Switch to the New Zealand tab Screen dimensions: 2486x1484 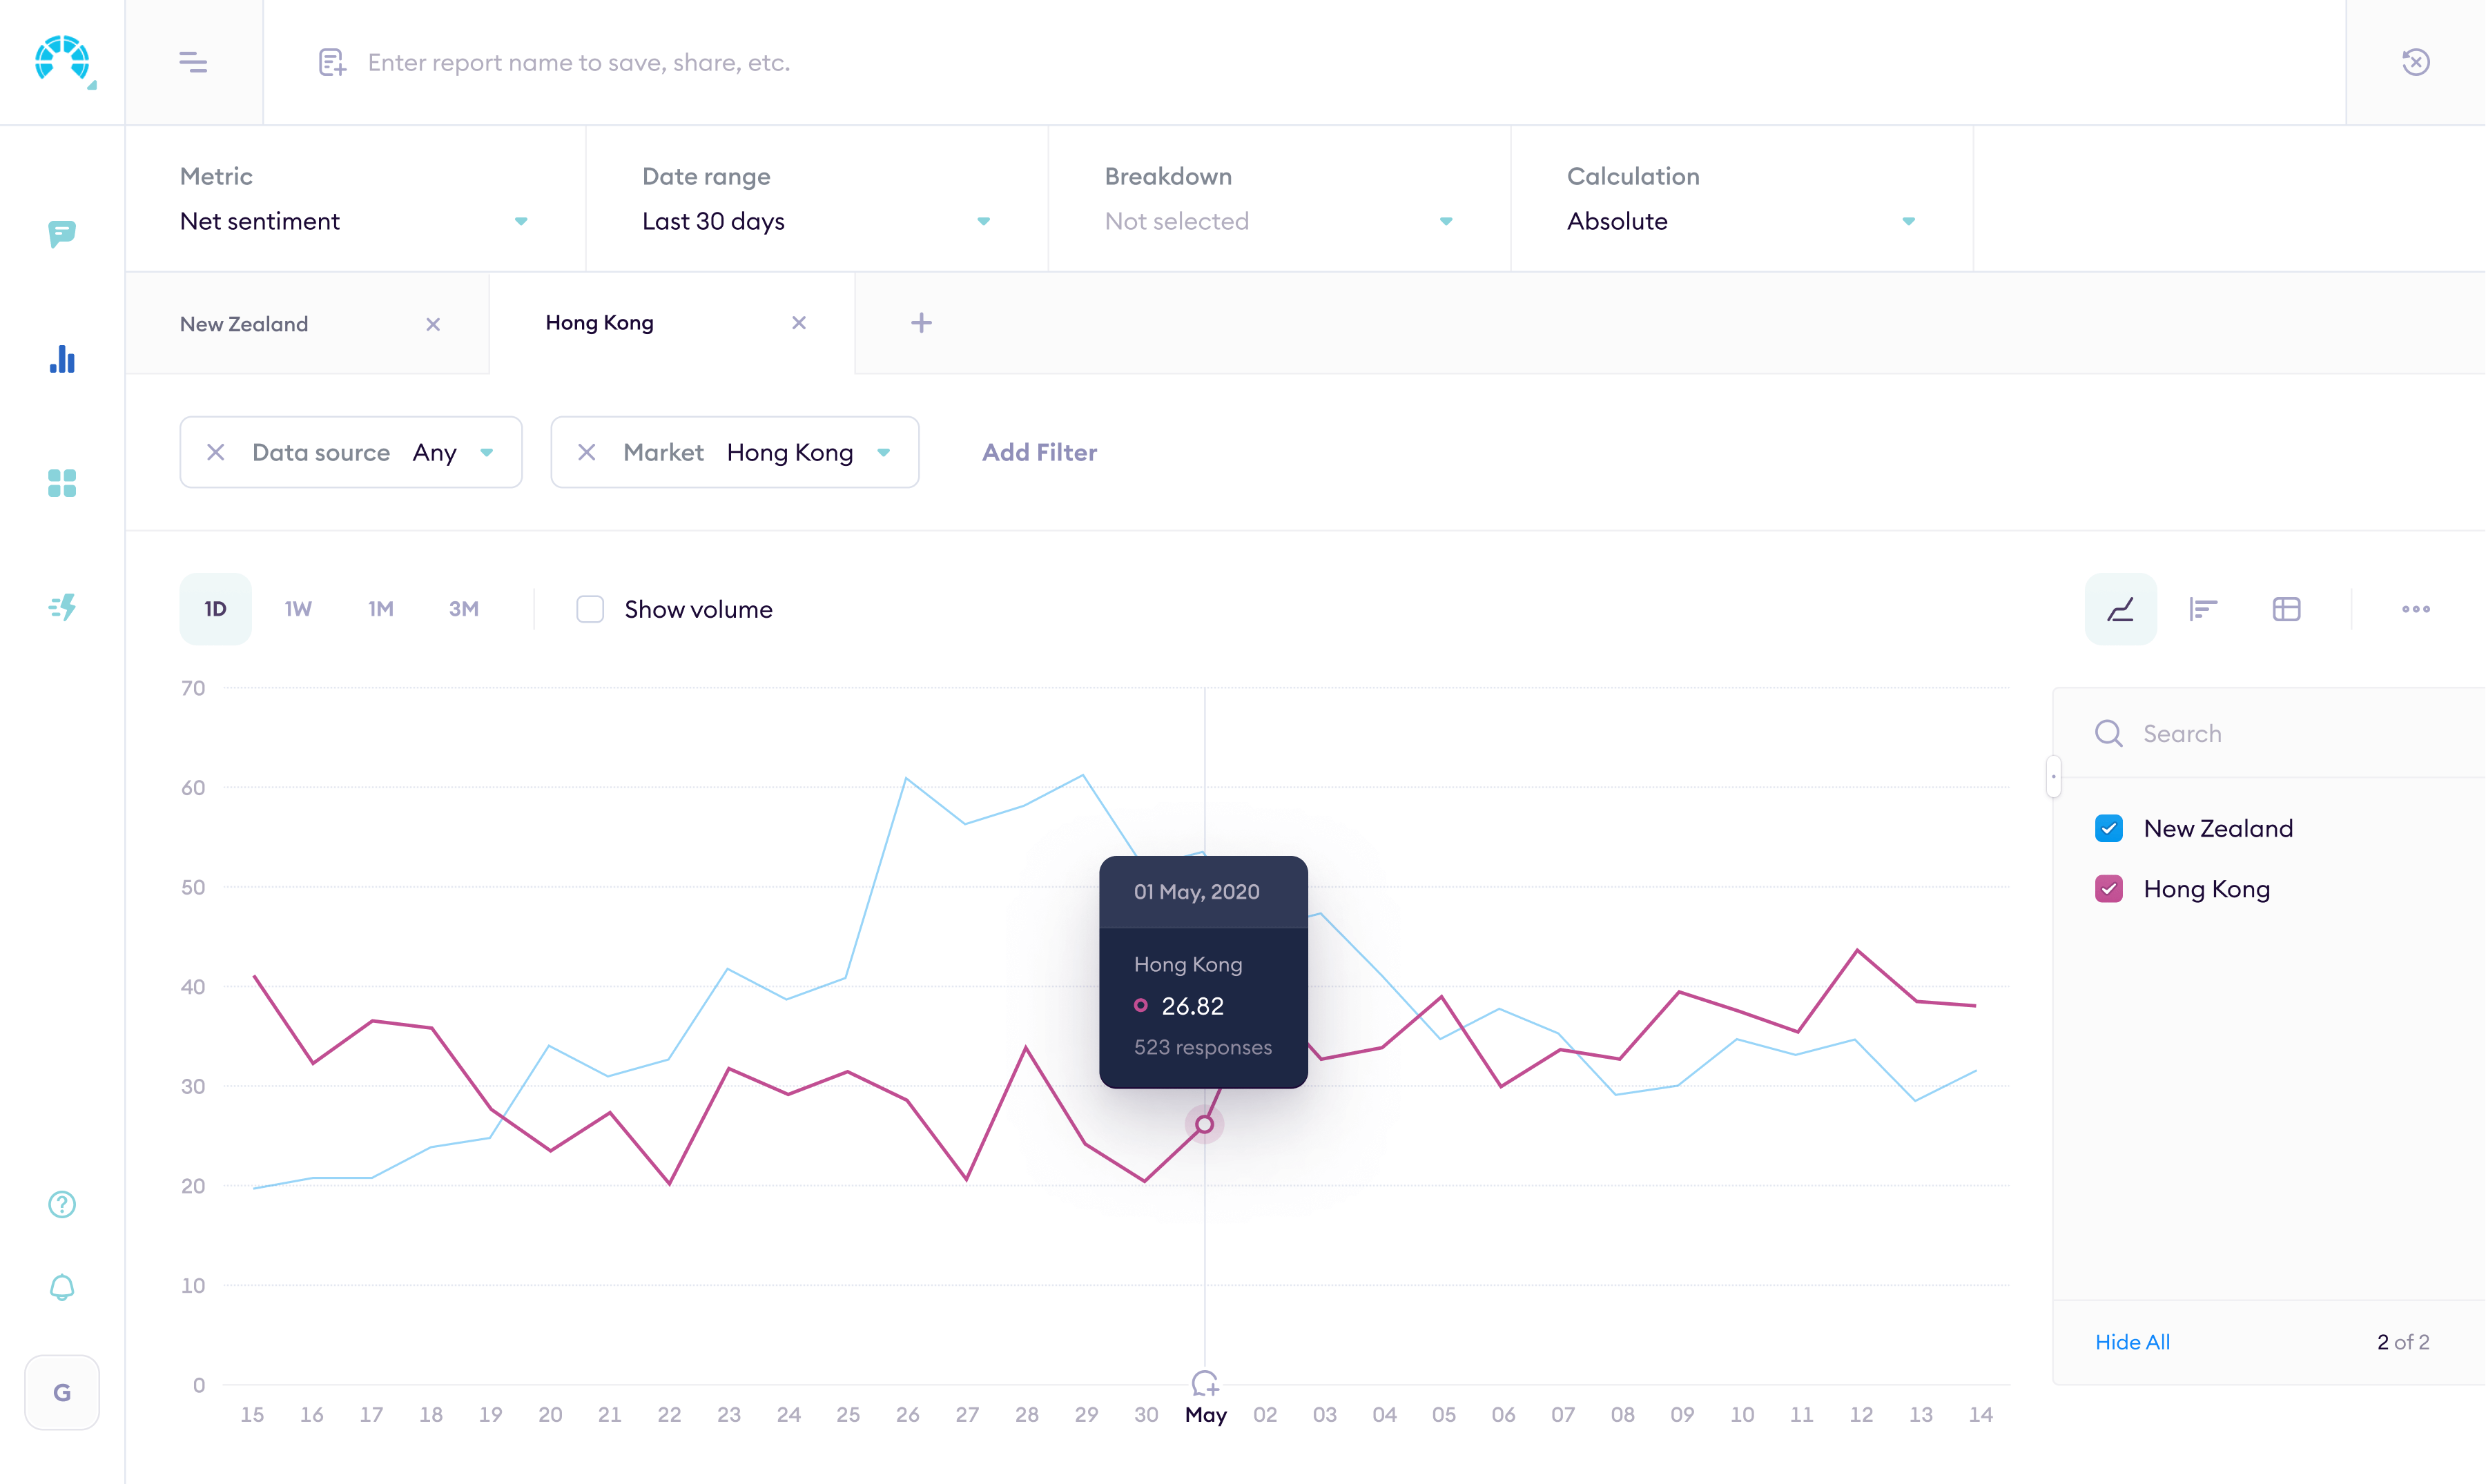coord(244,323)
